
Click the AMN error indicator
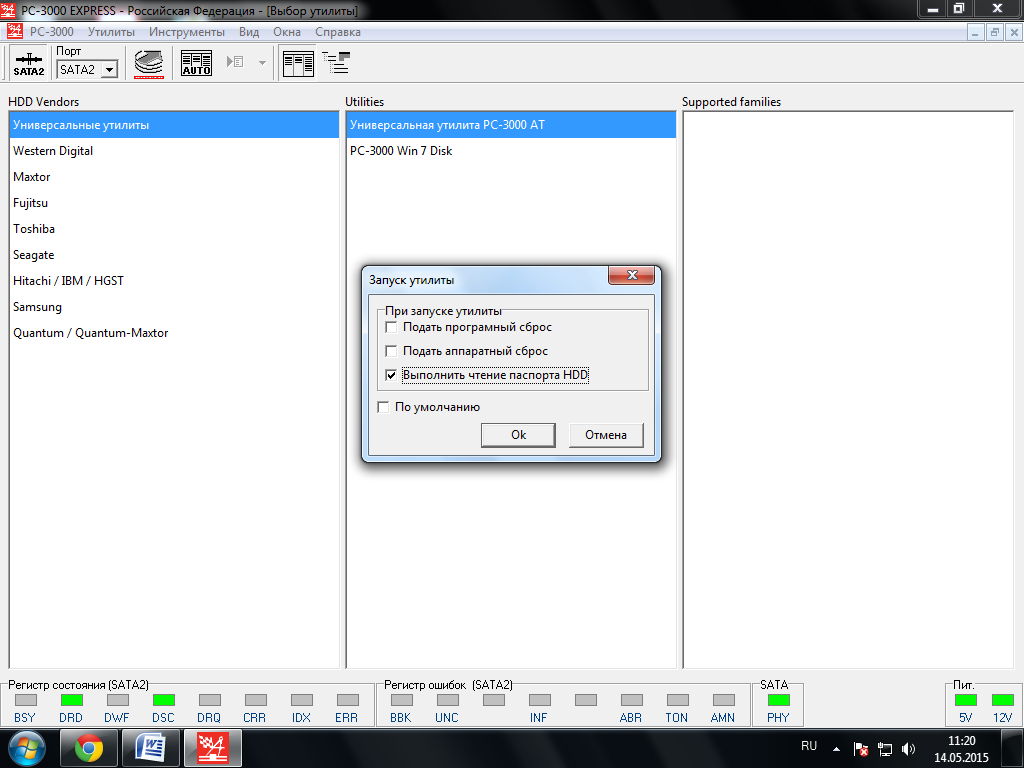724,700
